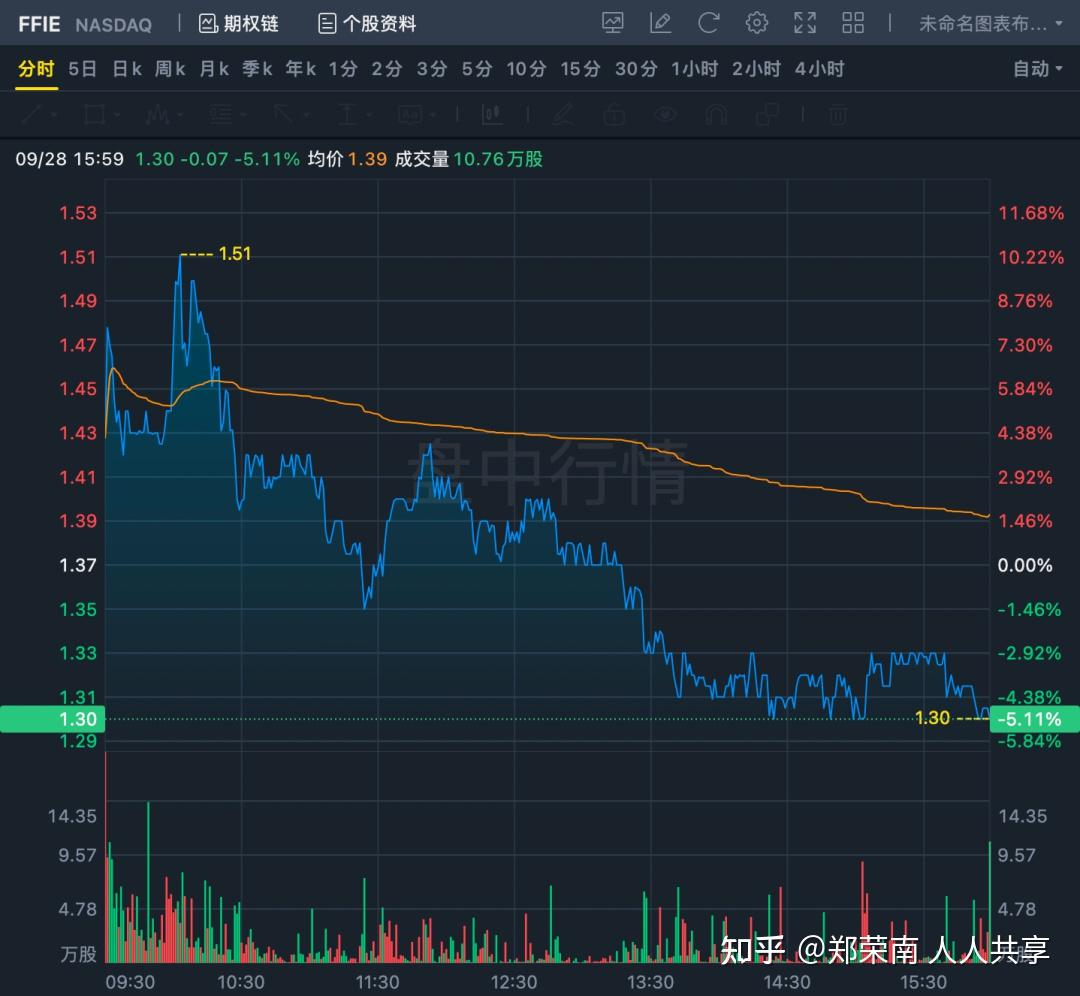The image size is (1080, 996).
Task: Select the rectangle drawing tool
Action: click(92, 115)
